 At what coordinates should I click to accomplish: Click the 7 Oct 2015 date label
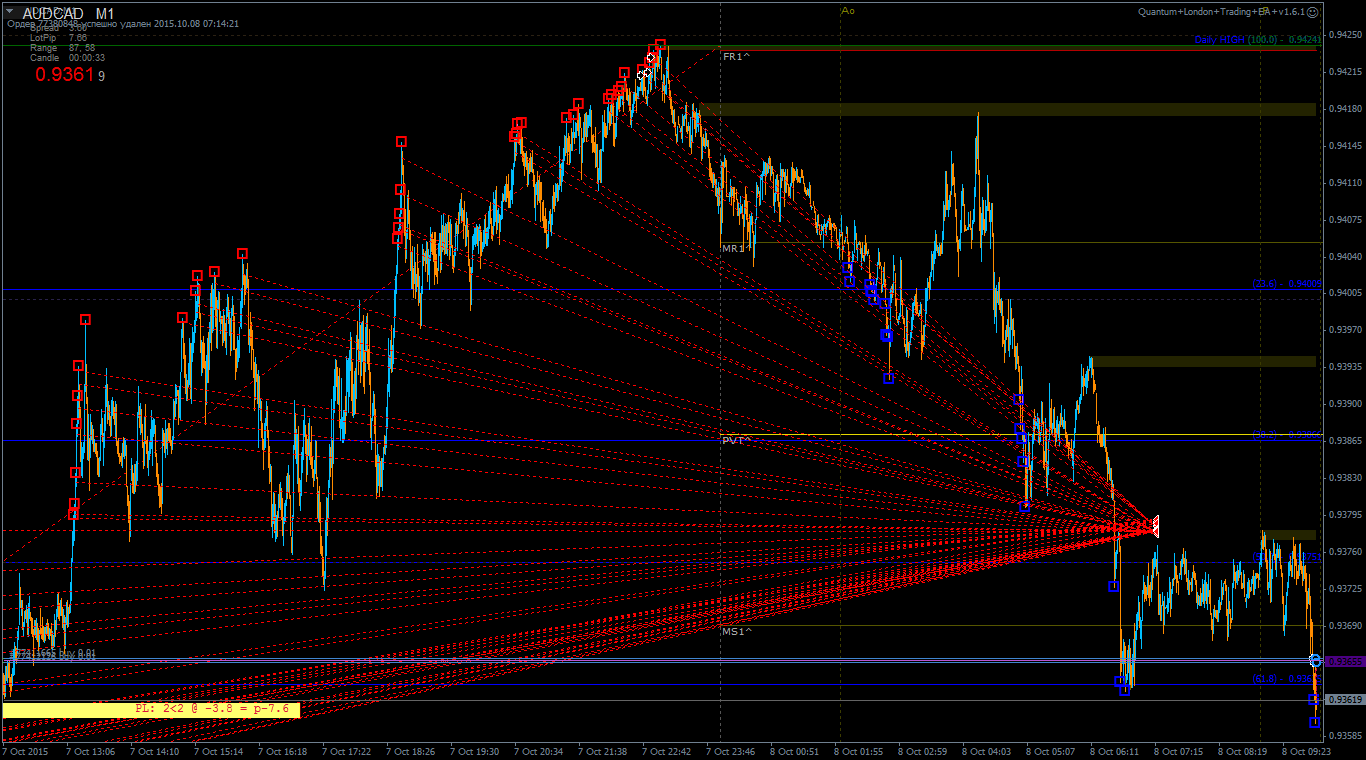click(x=26, y=751)
